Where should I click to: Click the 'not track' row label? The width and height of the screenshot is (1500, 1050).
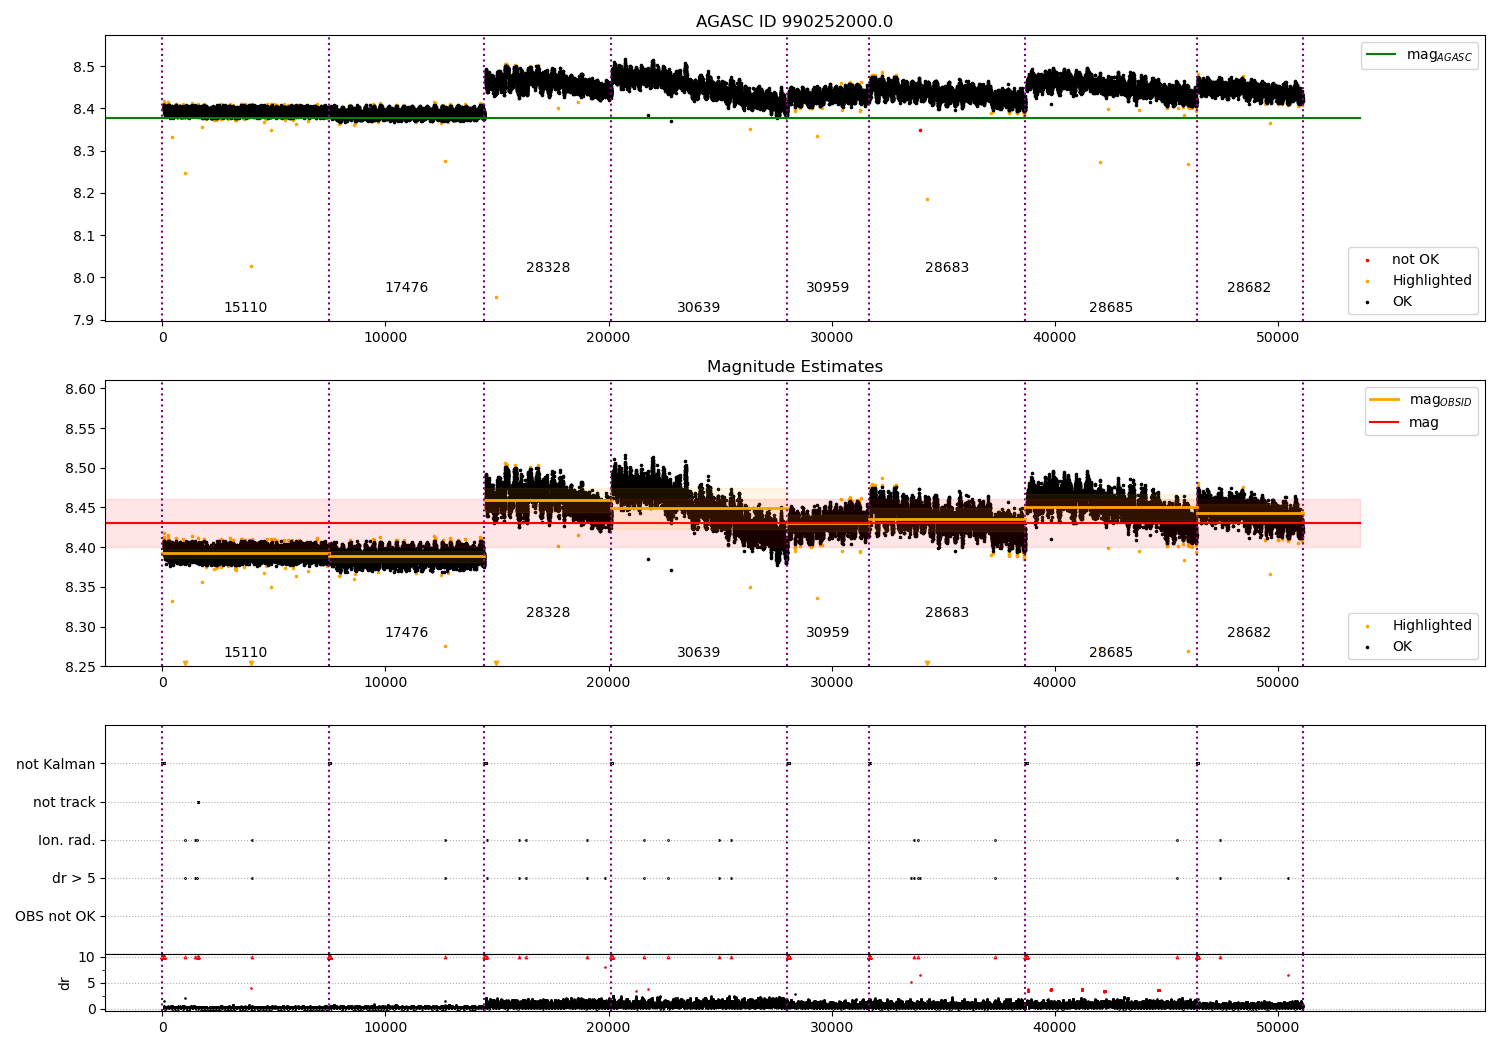click(64, 803)
